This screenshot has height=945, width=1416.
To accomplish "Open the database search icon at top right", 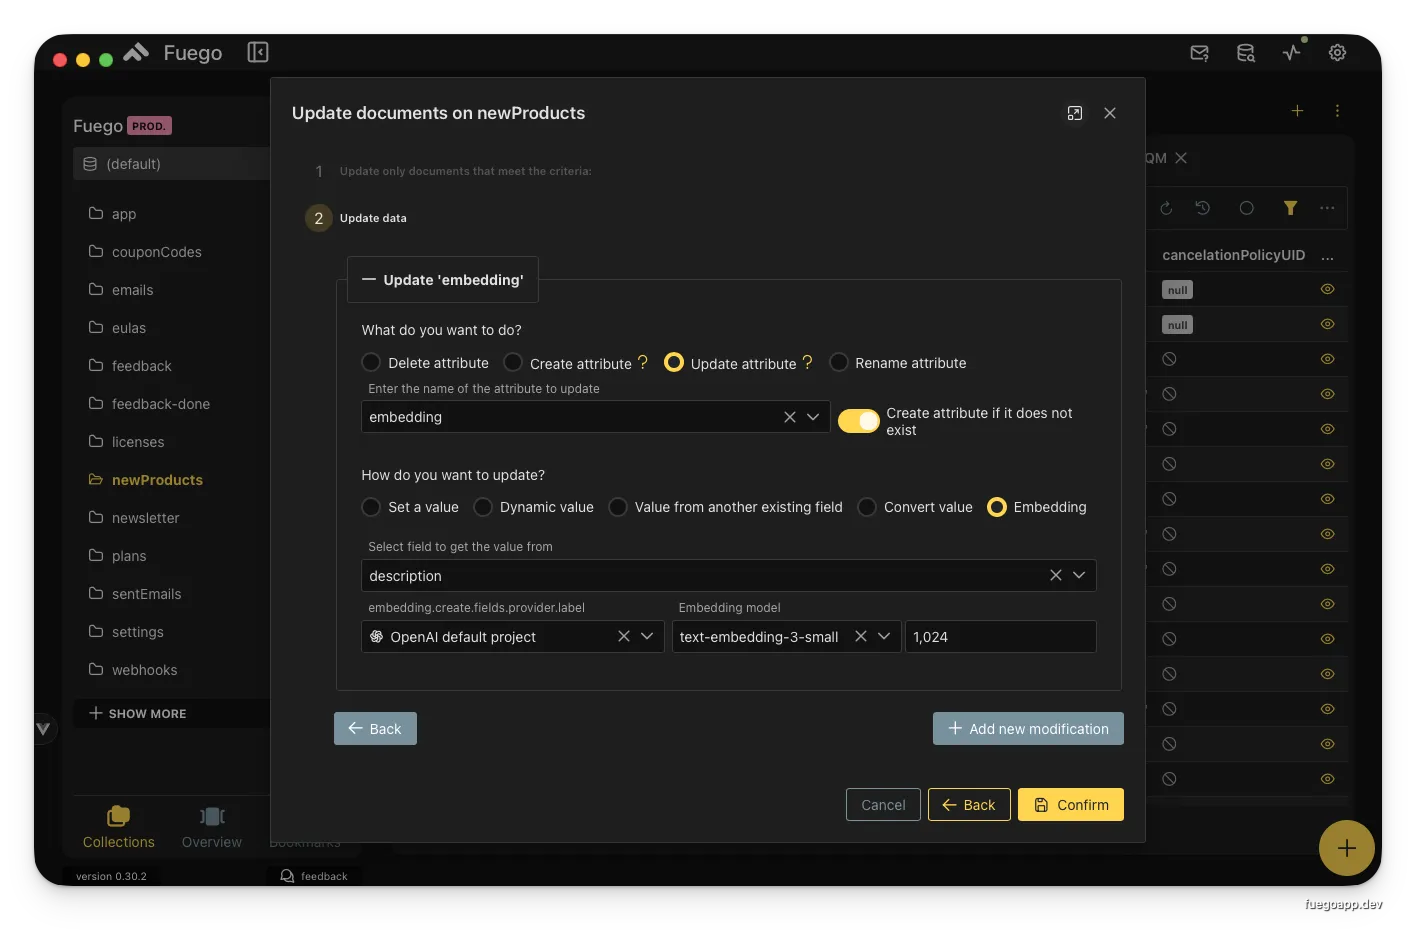I will [x=1245, y=53].
